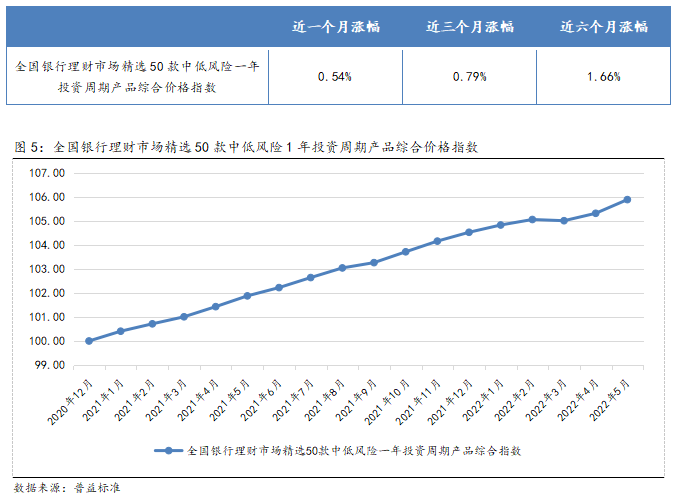Click the 近三个月涨幅 column header
Screen dimensions: 678x498
pos(469,26)
